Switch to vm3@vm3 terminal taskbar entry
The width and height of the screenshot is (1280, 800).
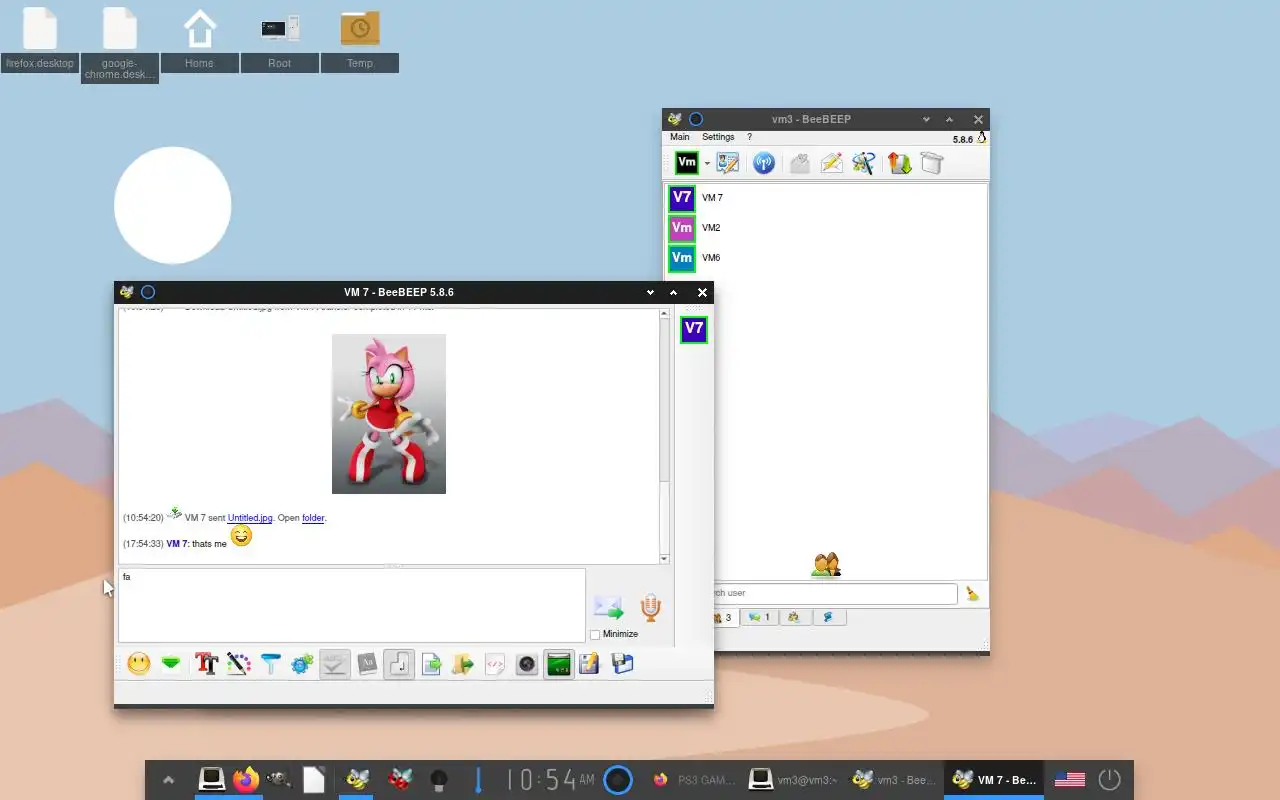794,780
